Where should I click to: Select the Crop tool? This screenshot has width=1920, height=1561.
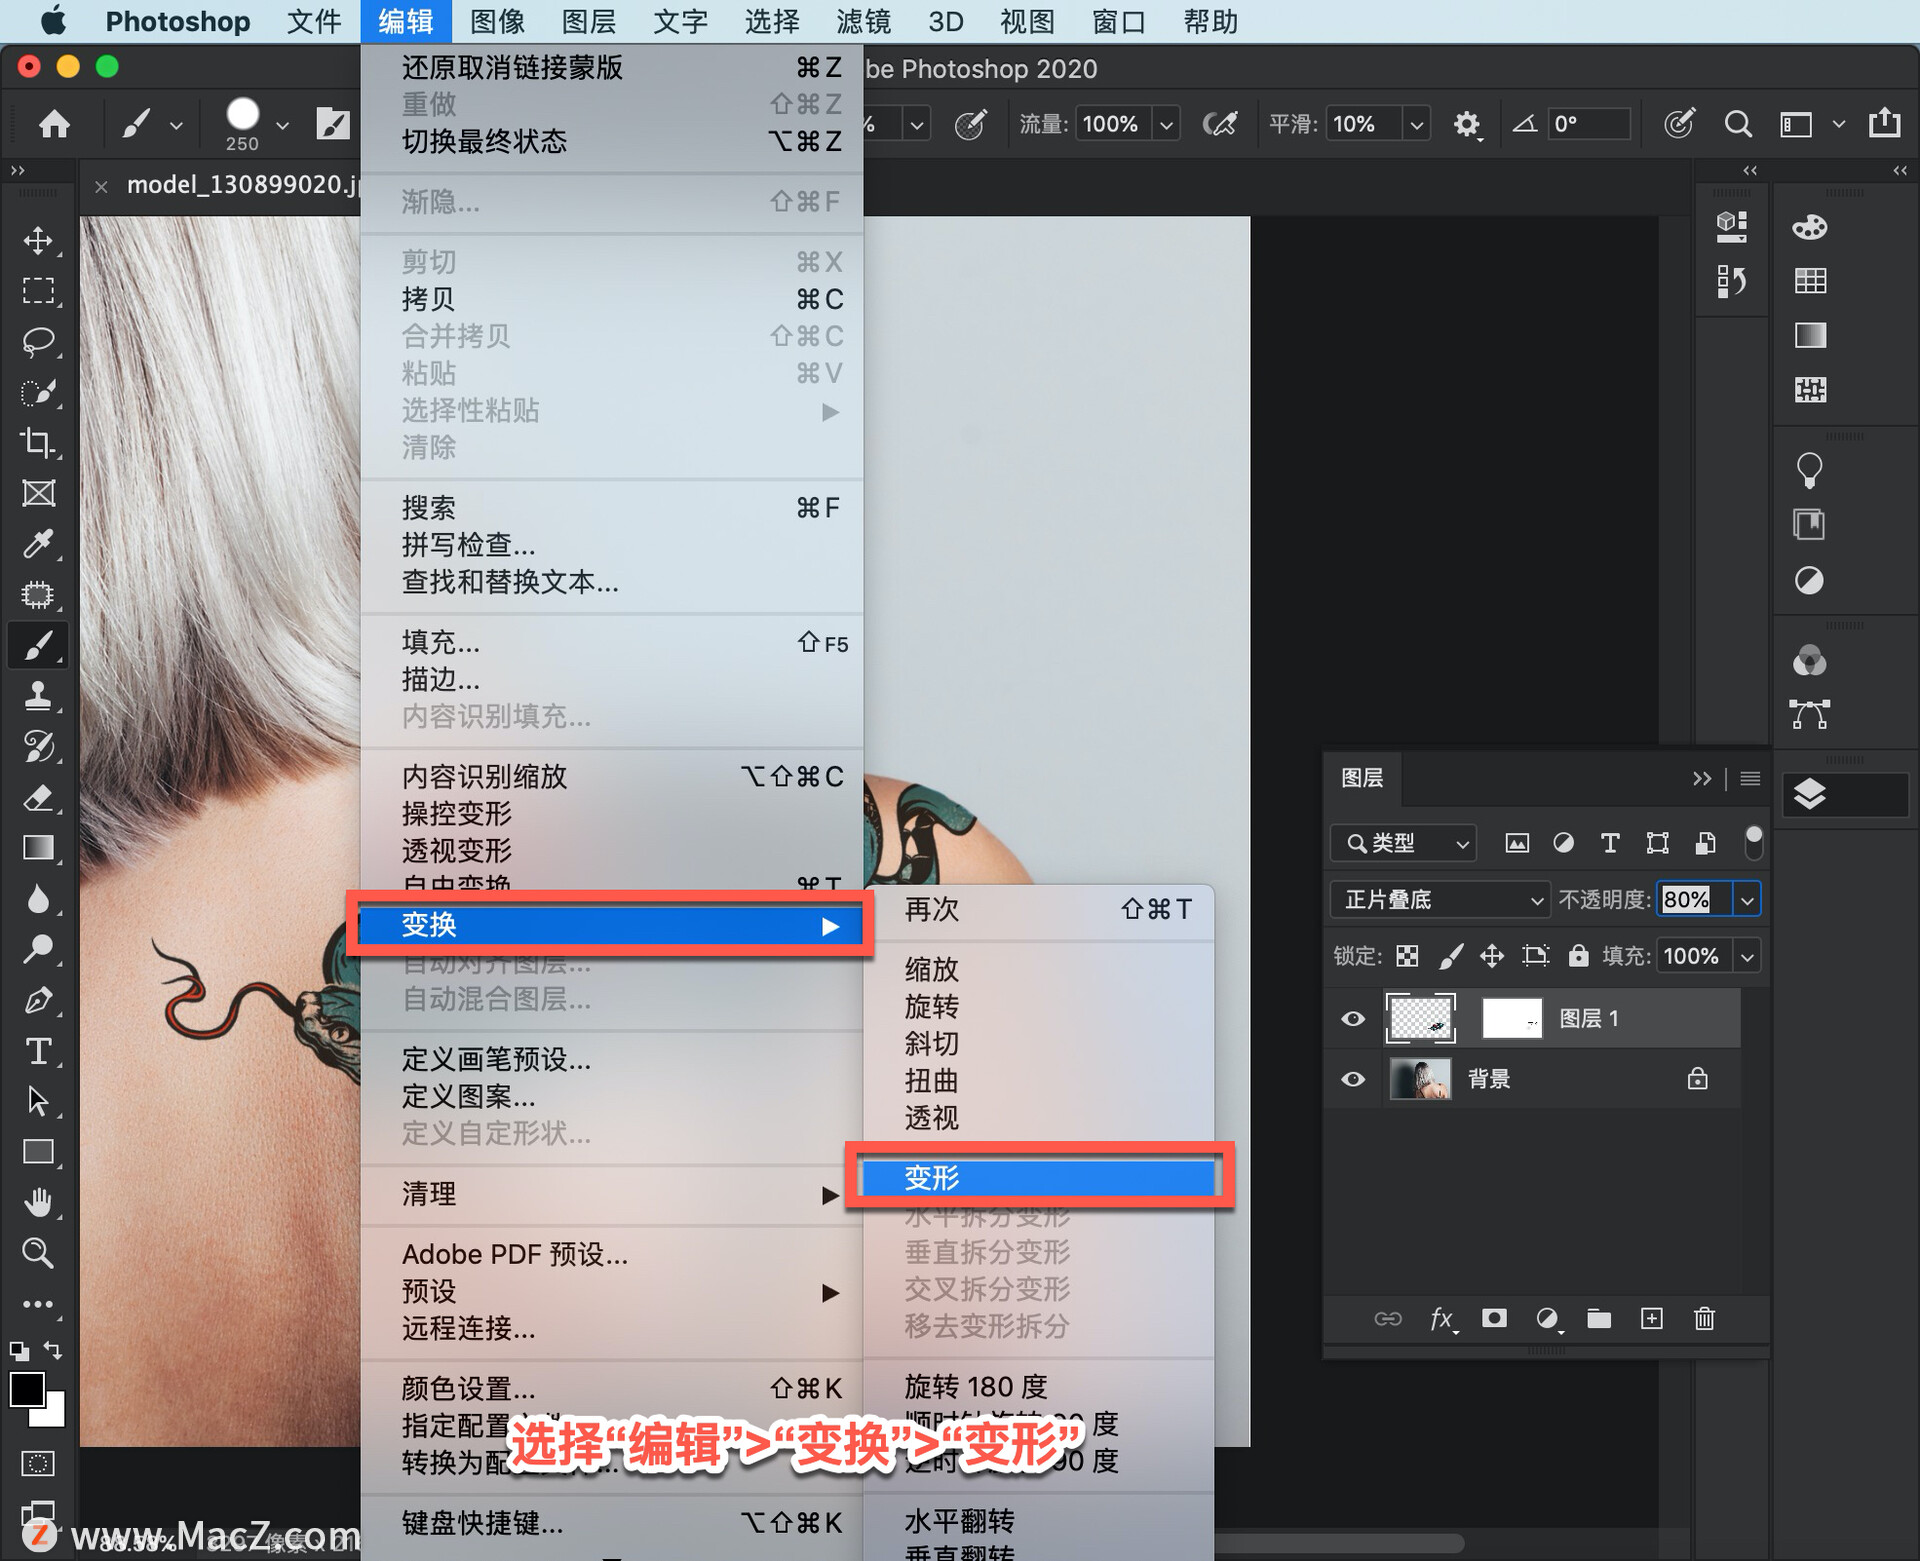click(x=38, y=443)
